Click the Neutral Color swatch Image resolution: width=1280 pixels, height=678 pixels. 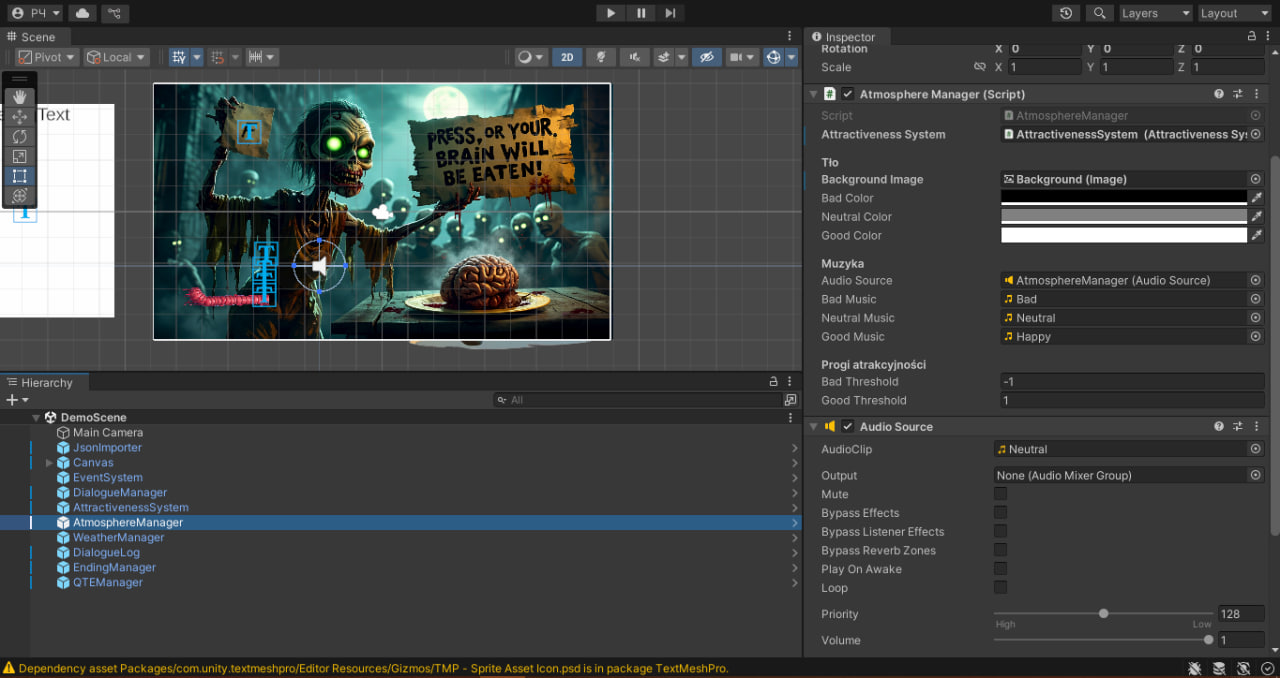[x=1124, y=217]
